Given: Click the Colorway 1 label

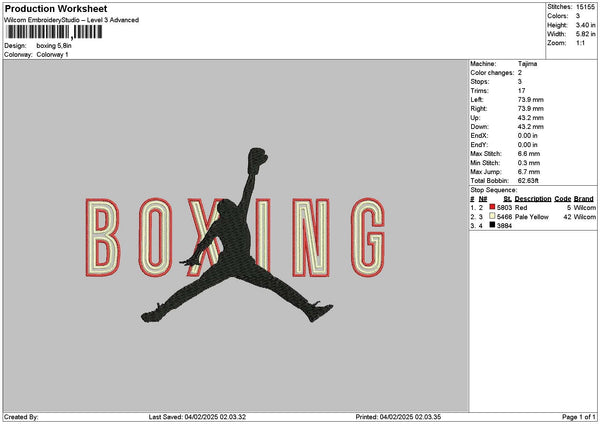Looking at the screenshot, I should 52,54.
